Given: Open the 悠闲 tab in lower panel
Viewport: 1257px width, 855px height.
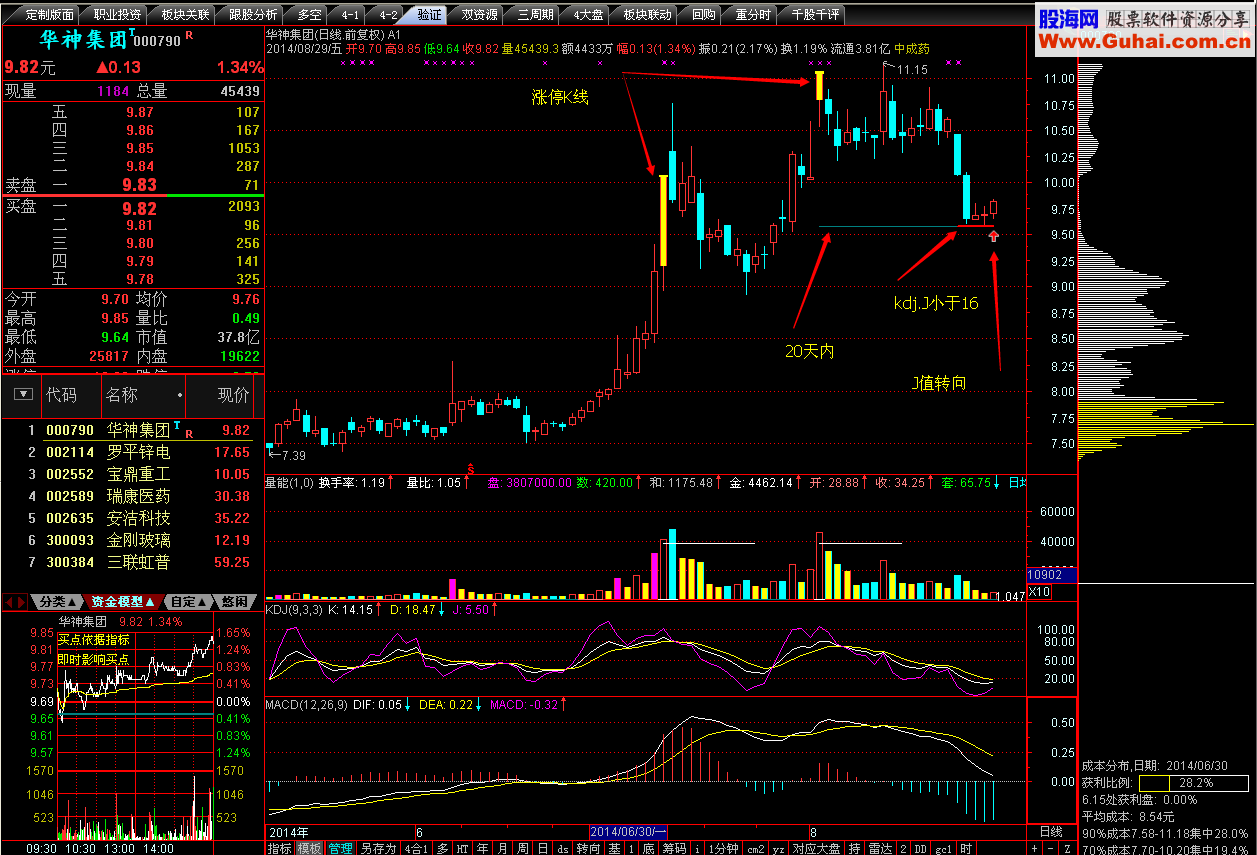Looking at the screenshot, I should pyautogui.click(x=234, y=602).
